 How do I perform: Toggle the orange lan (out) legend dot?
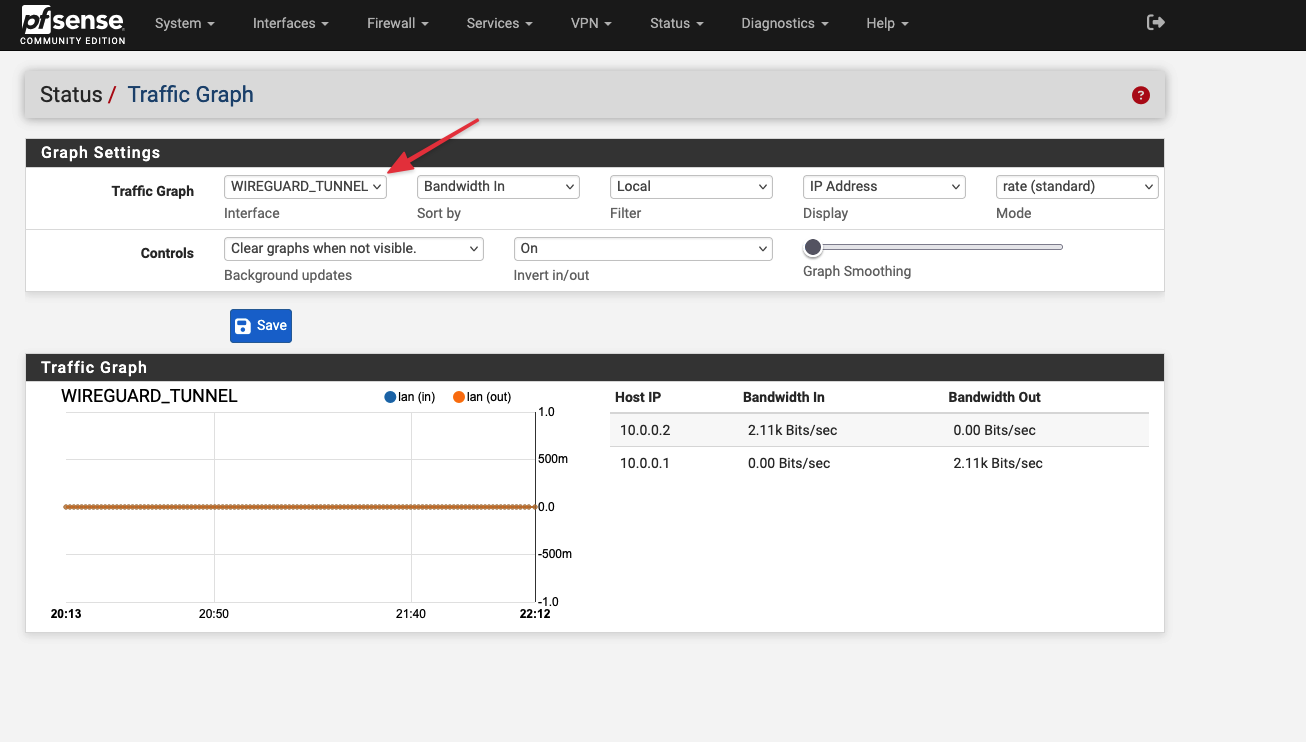[x=459, y=397]
